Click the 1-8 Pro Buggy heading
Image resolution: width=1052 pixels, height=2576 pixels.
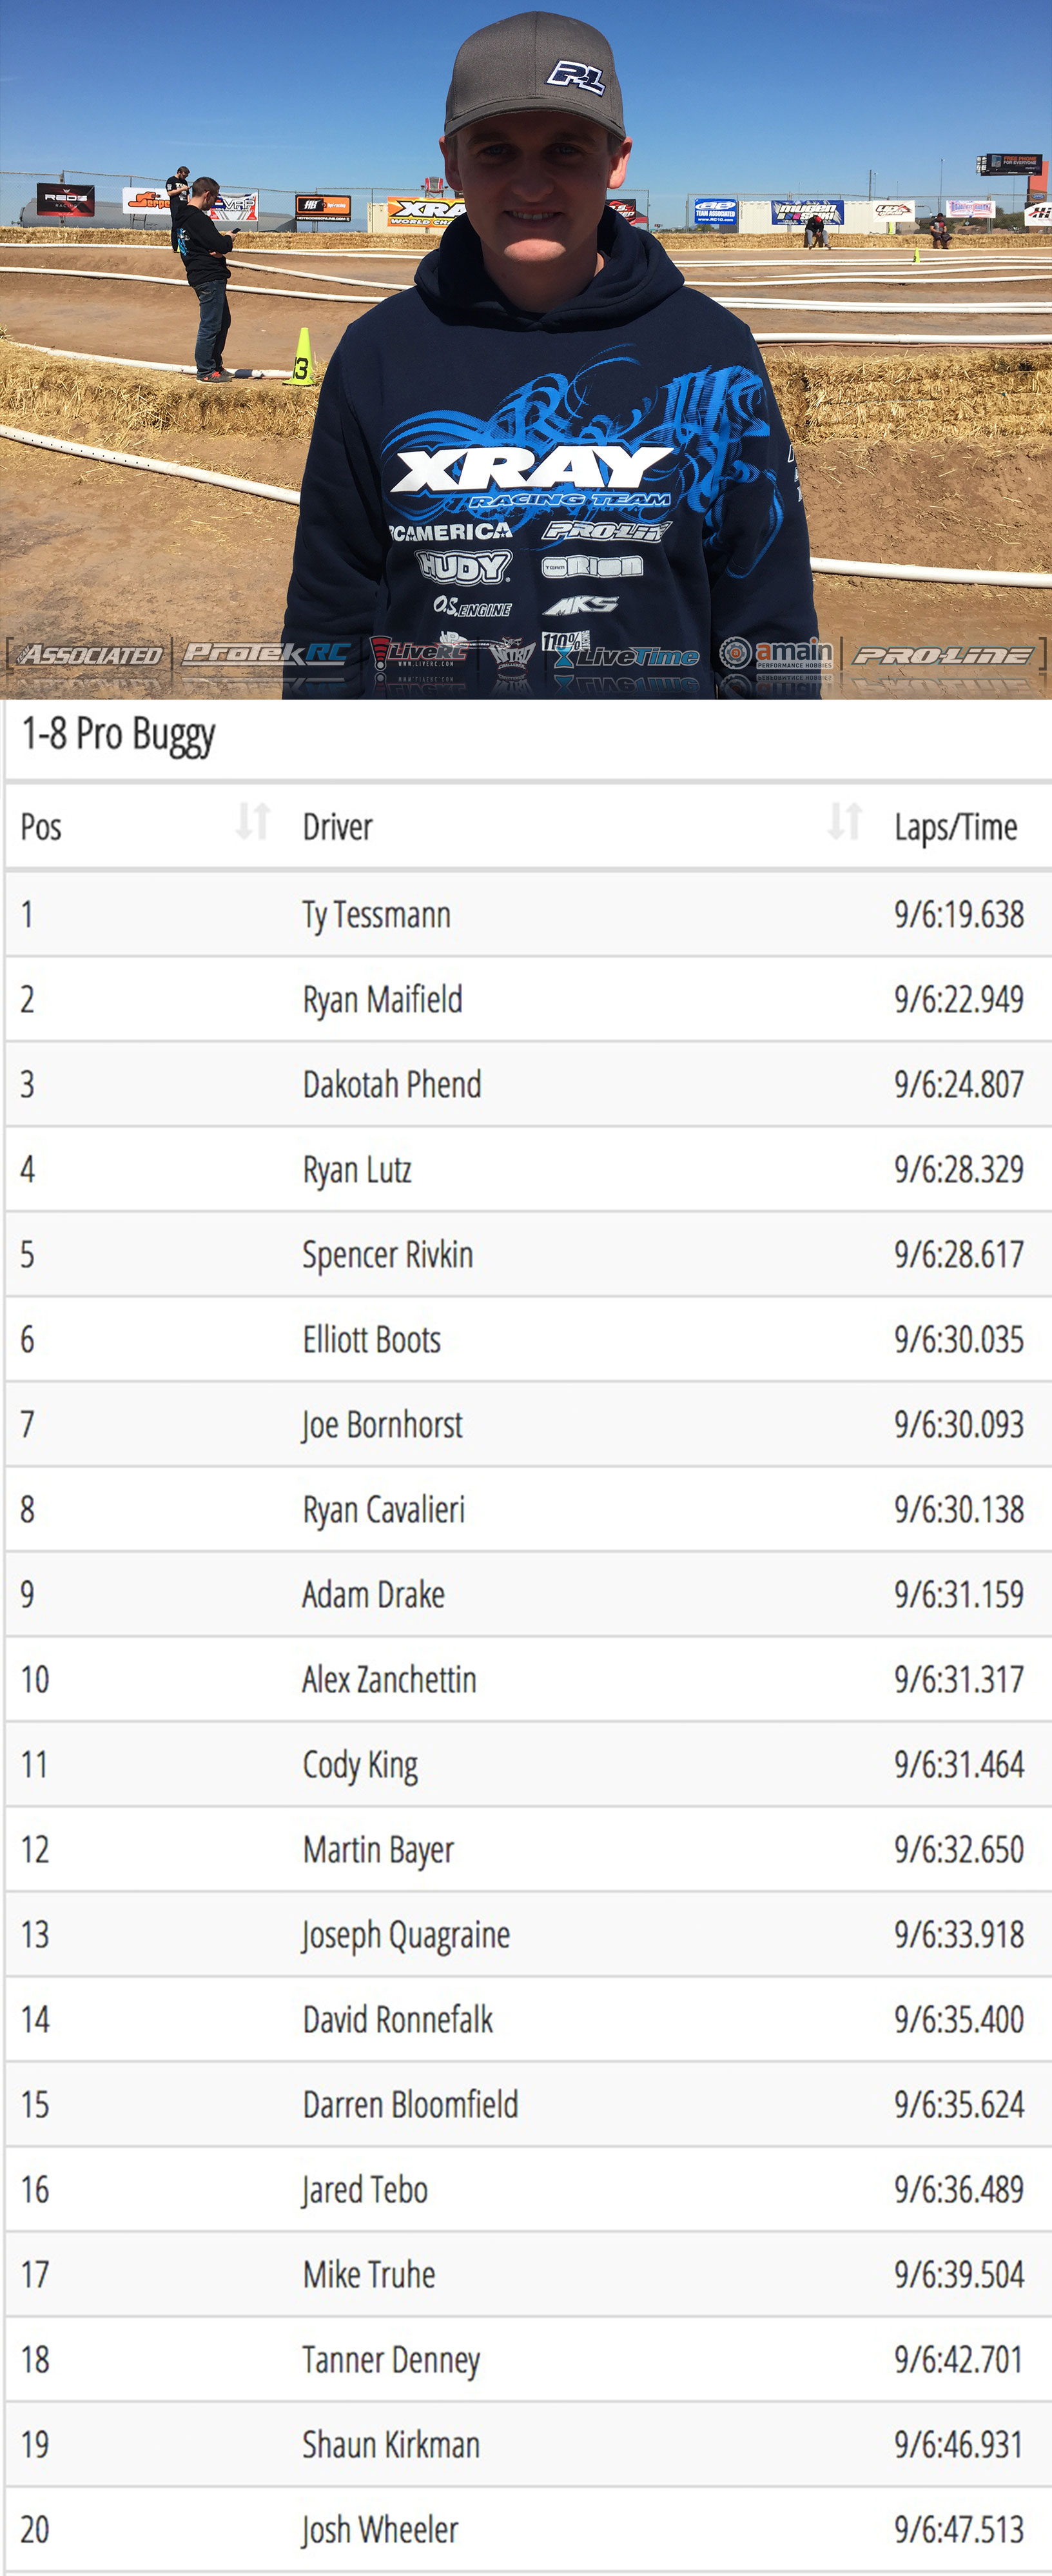(118, 736)
